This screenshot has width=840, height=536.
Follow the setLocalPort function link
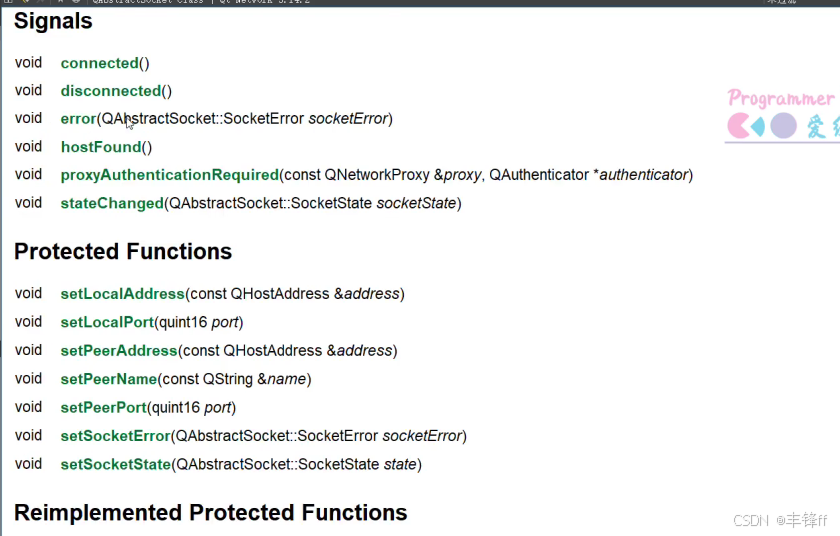pos(107,322)
